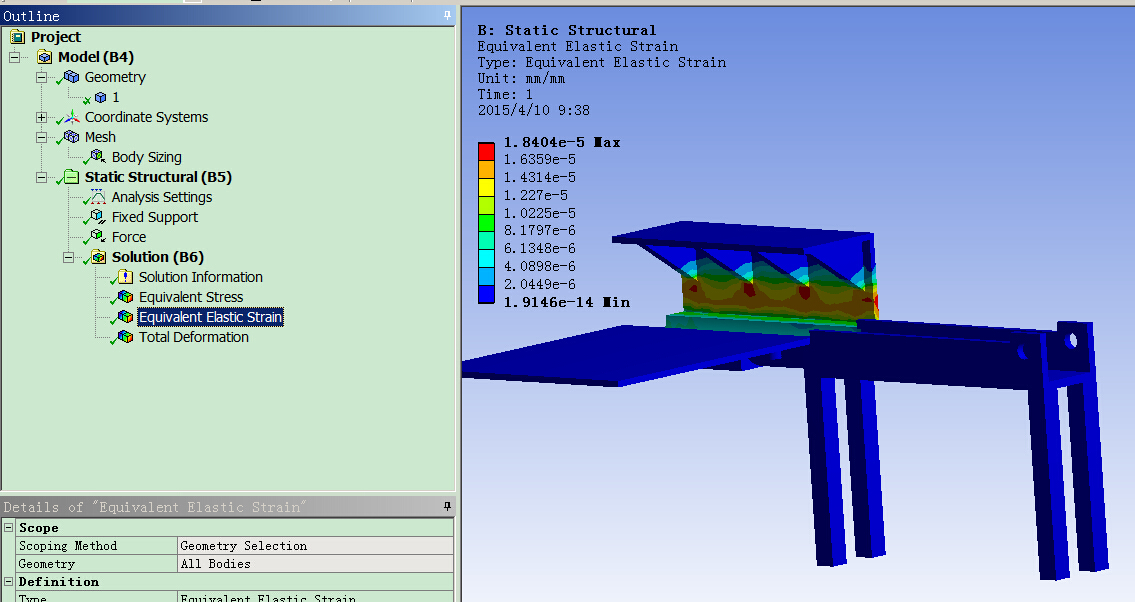The width and height of the screenshot is (1135, 602).
Task: Click the Model (B4) icon
Action: [x=45, y=57]
